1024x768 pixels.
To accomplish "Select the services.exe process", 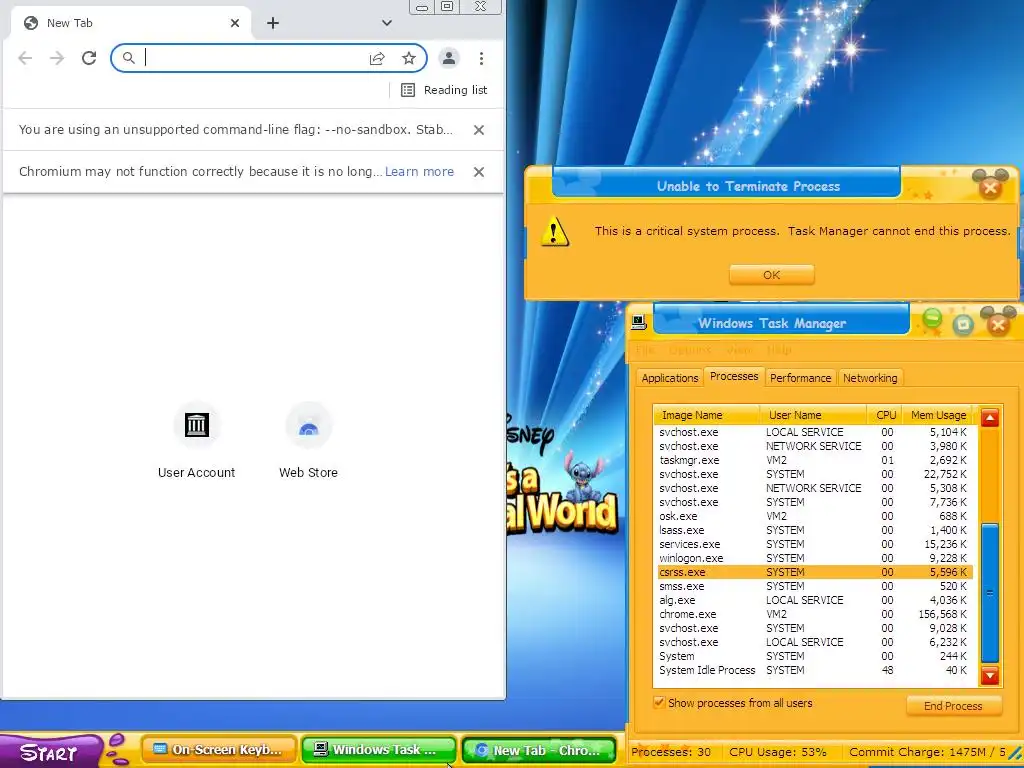I will (813, 545).
